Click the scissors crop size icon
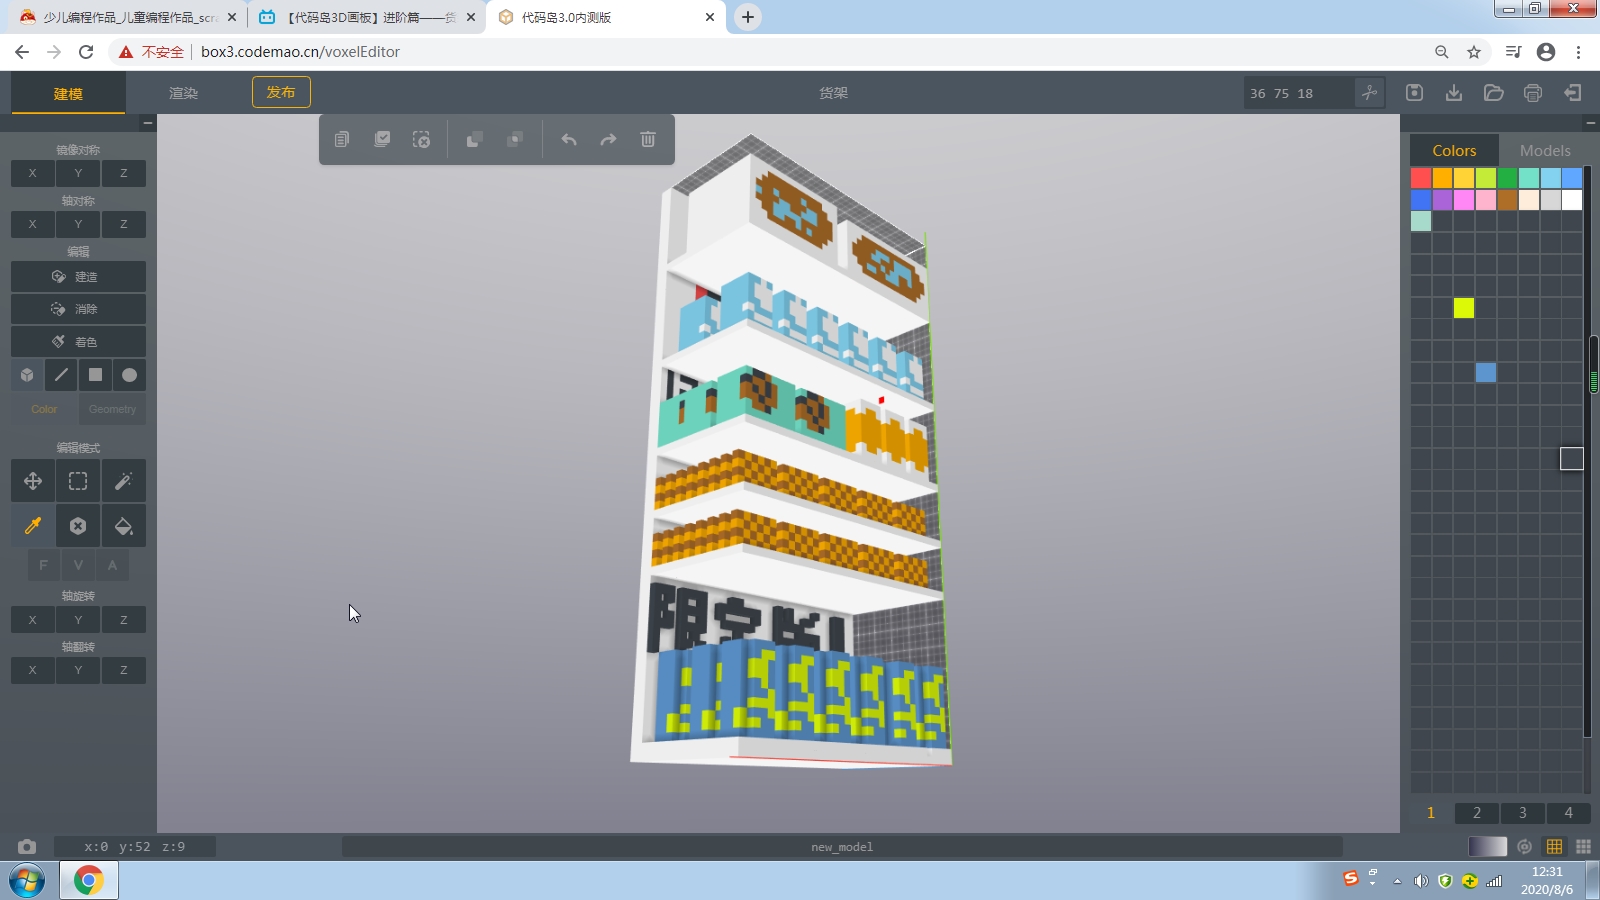 (x=1370, y=93)
